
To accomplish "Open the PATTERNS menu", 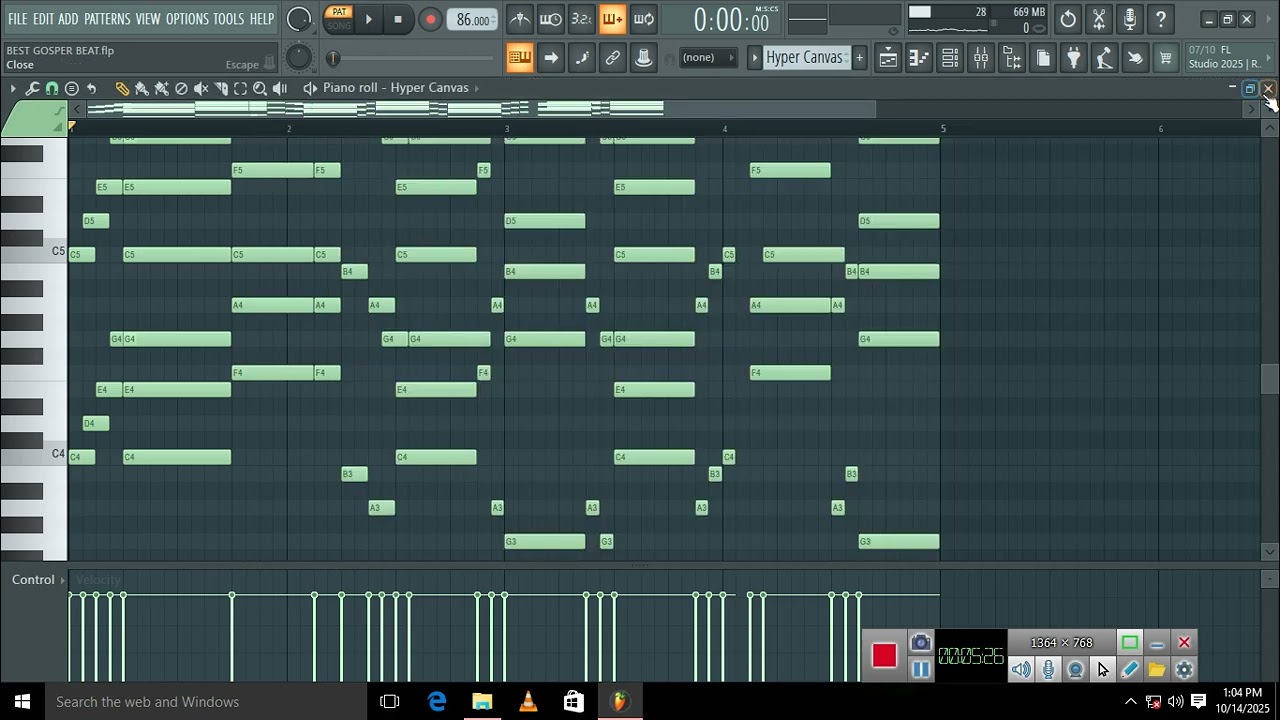I will [x=107, y=19].
